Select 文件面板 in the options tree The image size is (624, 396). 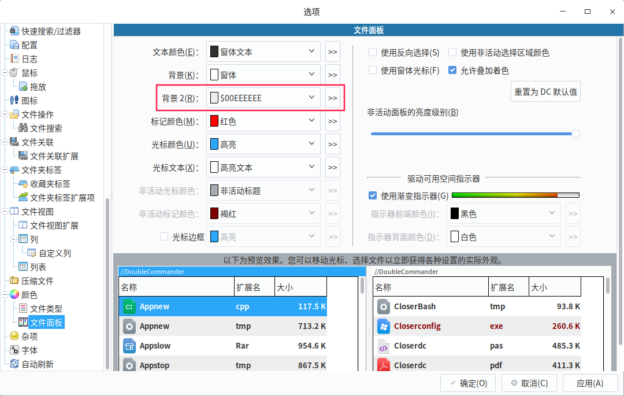[x=46, y=322]
